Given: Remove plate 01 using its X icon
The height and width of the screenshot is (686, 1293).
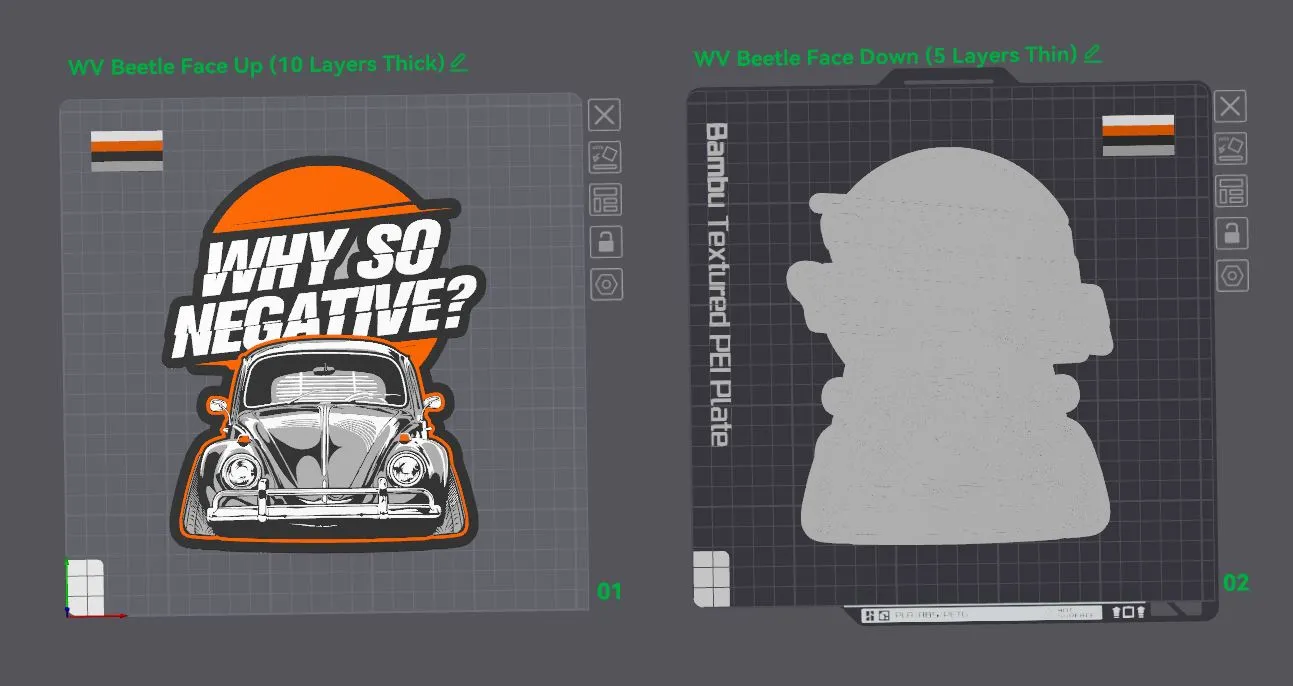Looking at the screenshot, I should [604, 115].
